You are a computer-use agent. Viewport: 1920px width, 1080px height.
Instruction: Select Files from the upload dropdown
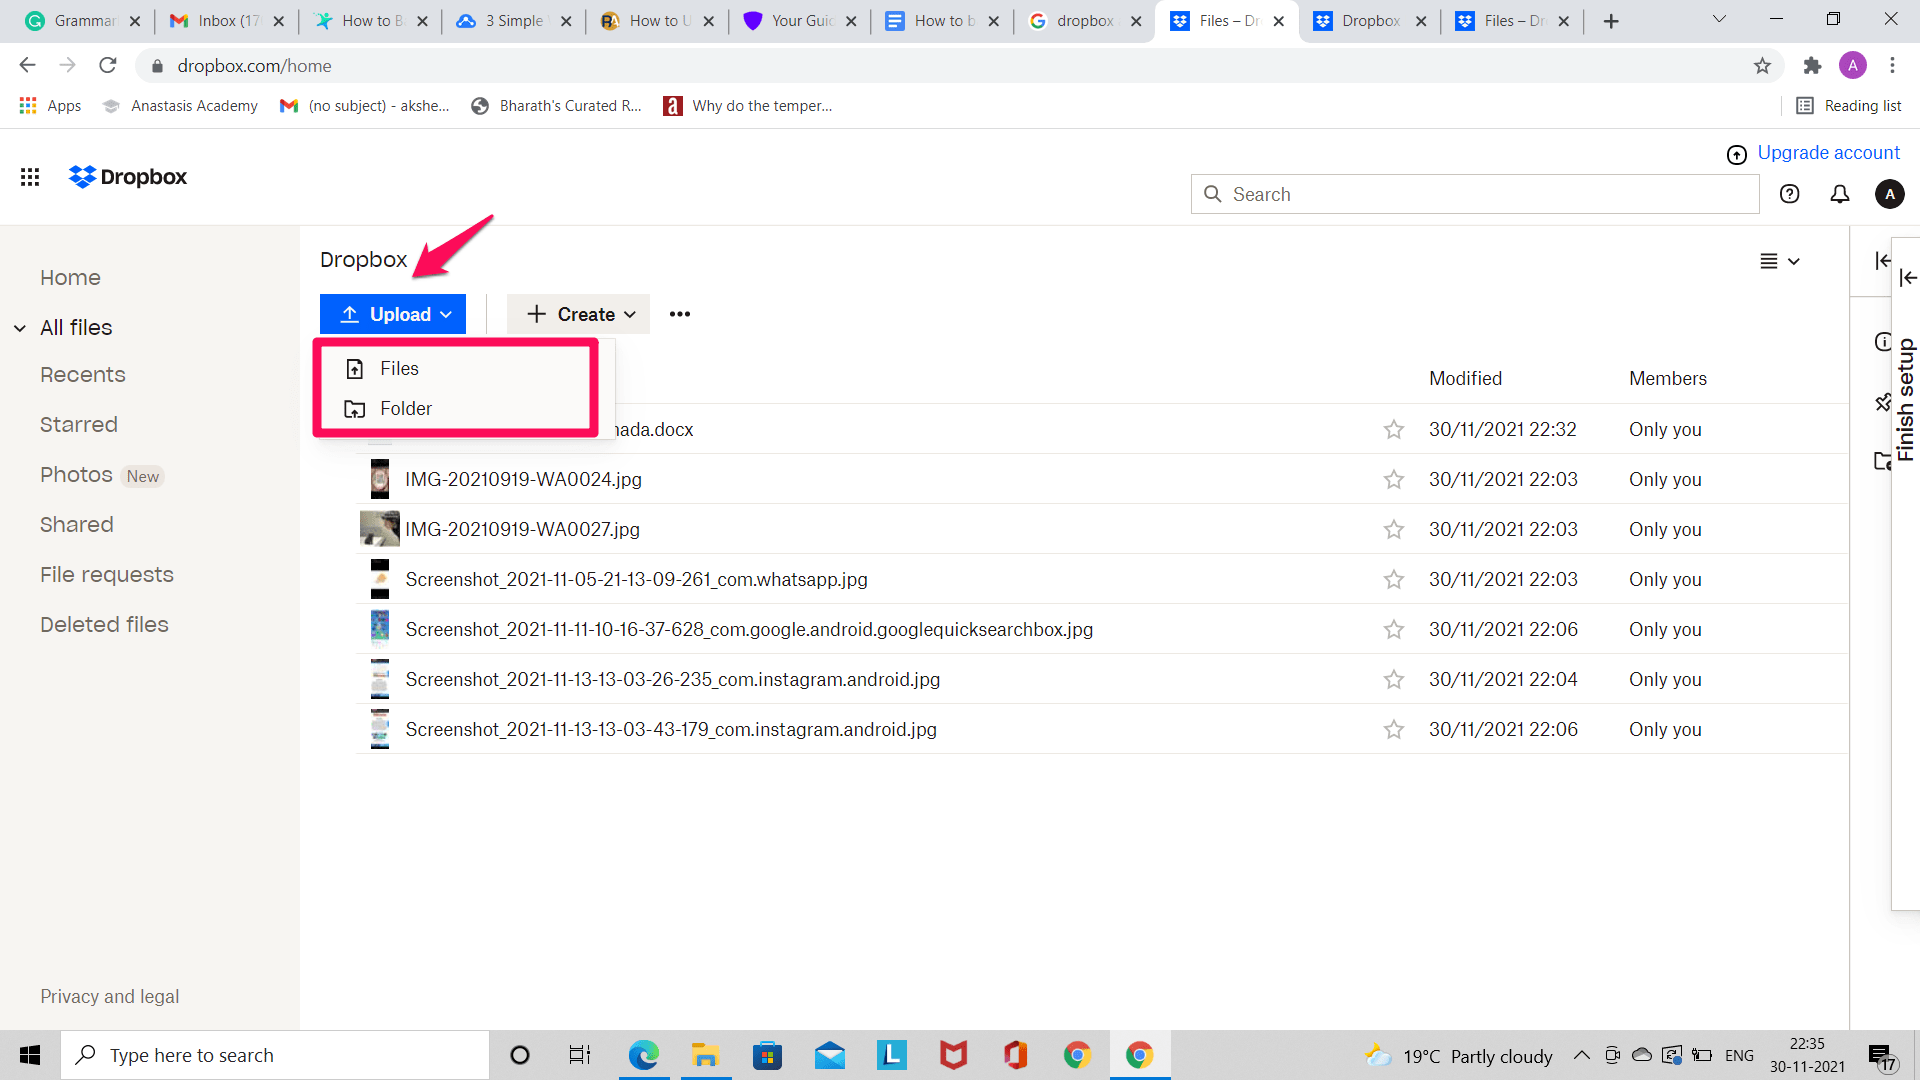(398, 368)
